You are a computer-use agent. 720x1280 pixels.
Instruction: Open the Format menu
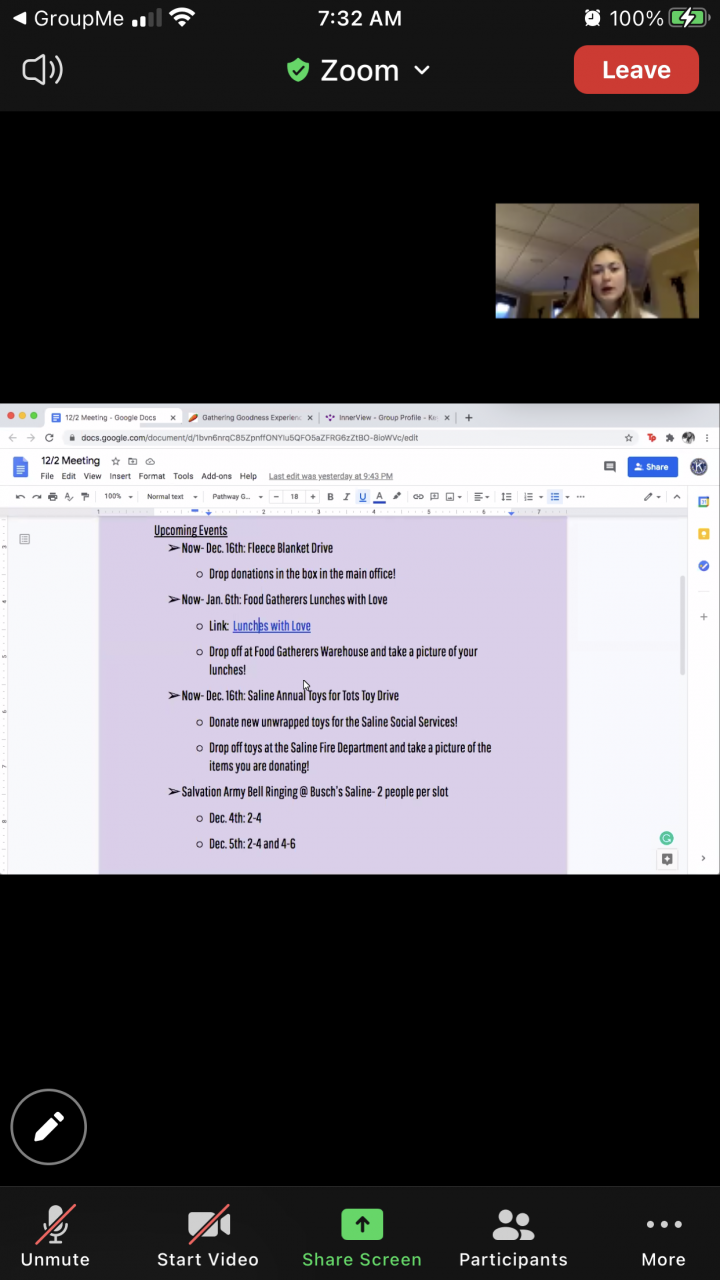click(152, 476)
